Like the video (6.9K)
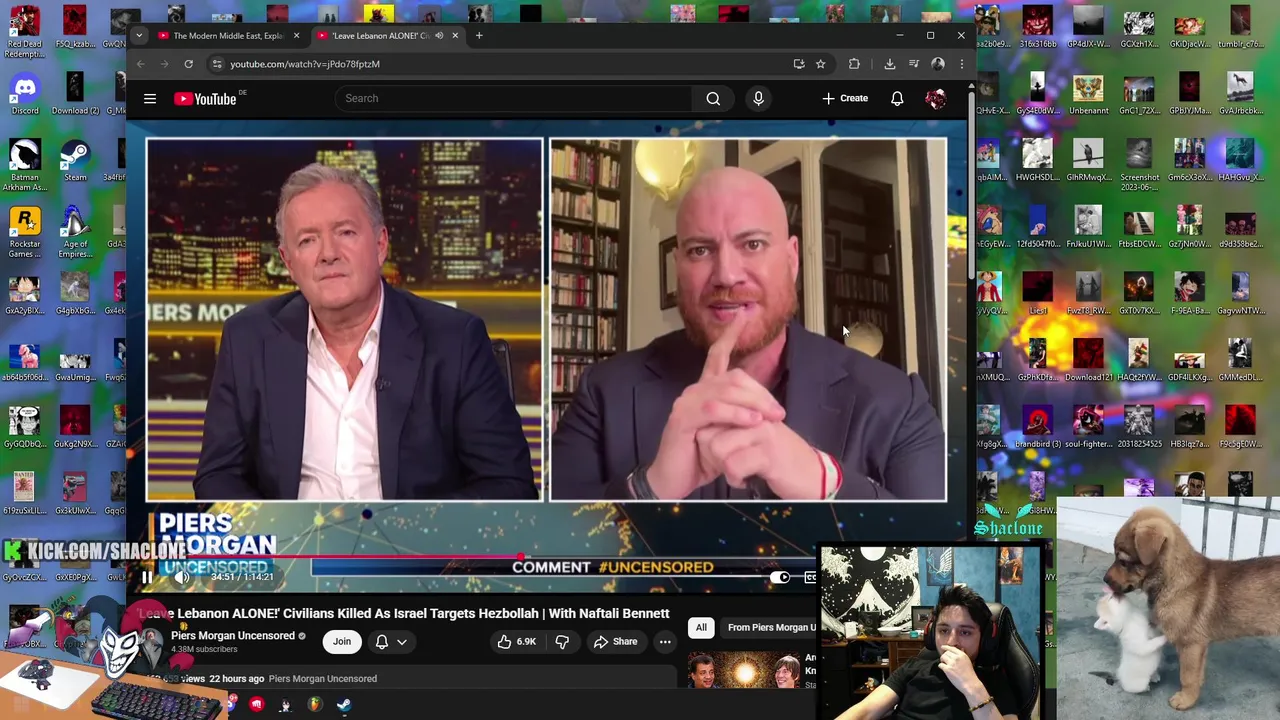The height and width of the screenshot is (720, 1280). [x=516, y=642]
